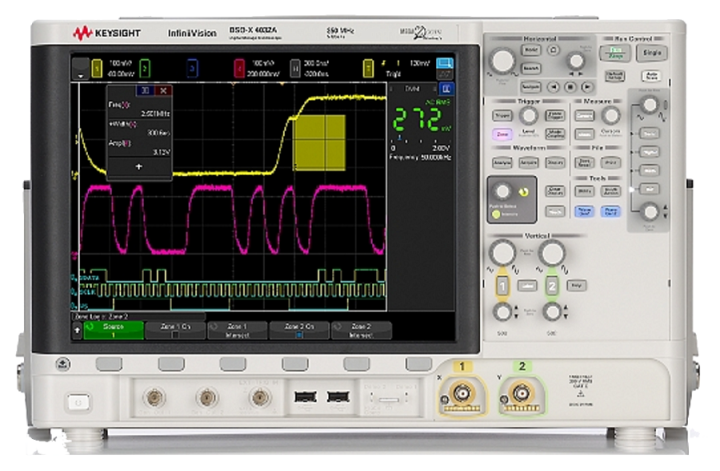Open Zone 1 Intersect softkey options

(237, 331)
